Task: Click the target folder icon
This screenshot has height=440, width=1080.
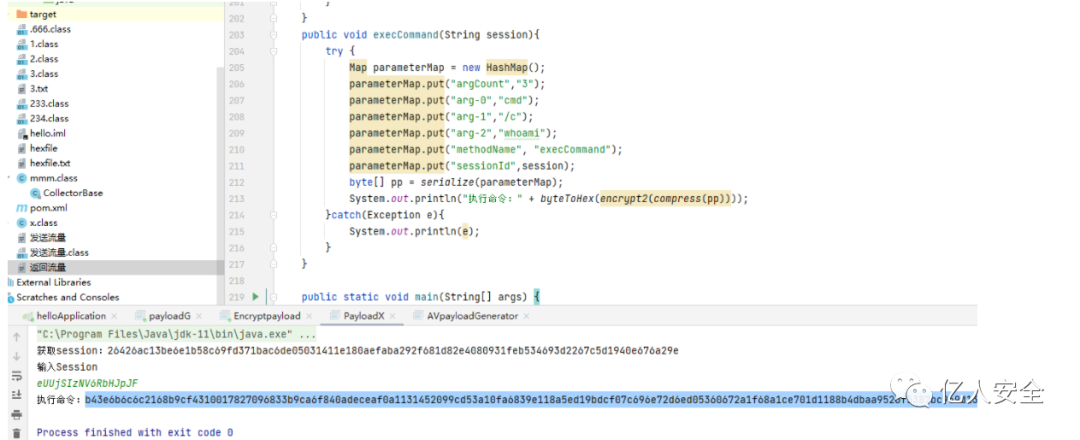Action: coord(21,14)
